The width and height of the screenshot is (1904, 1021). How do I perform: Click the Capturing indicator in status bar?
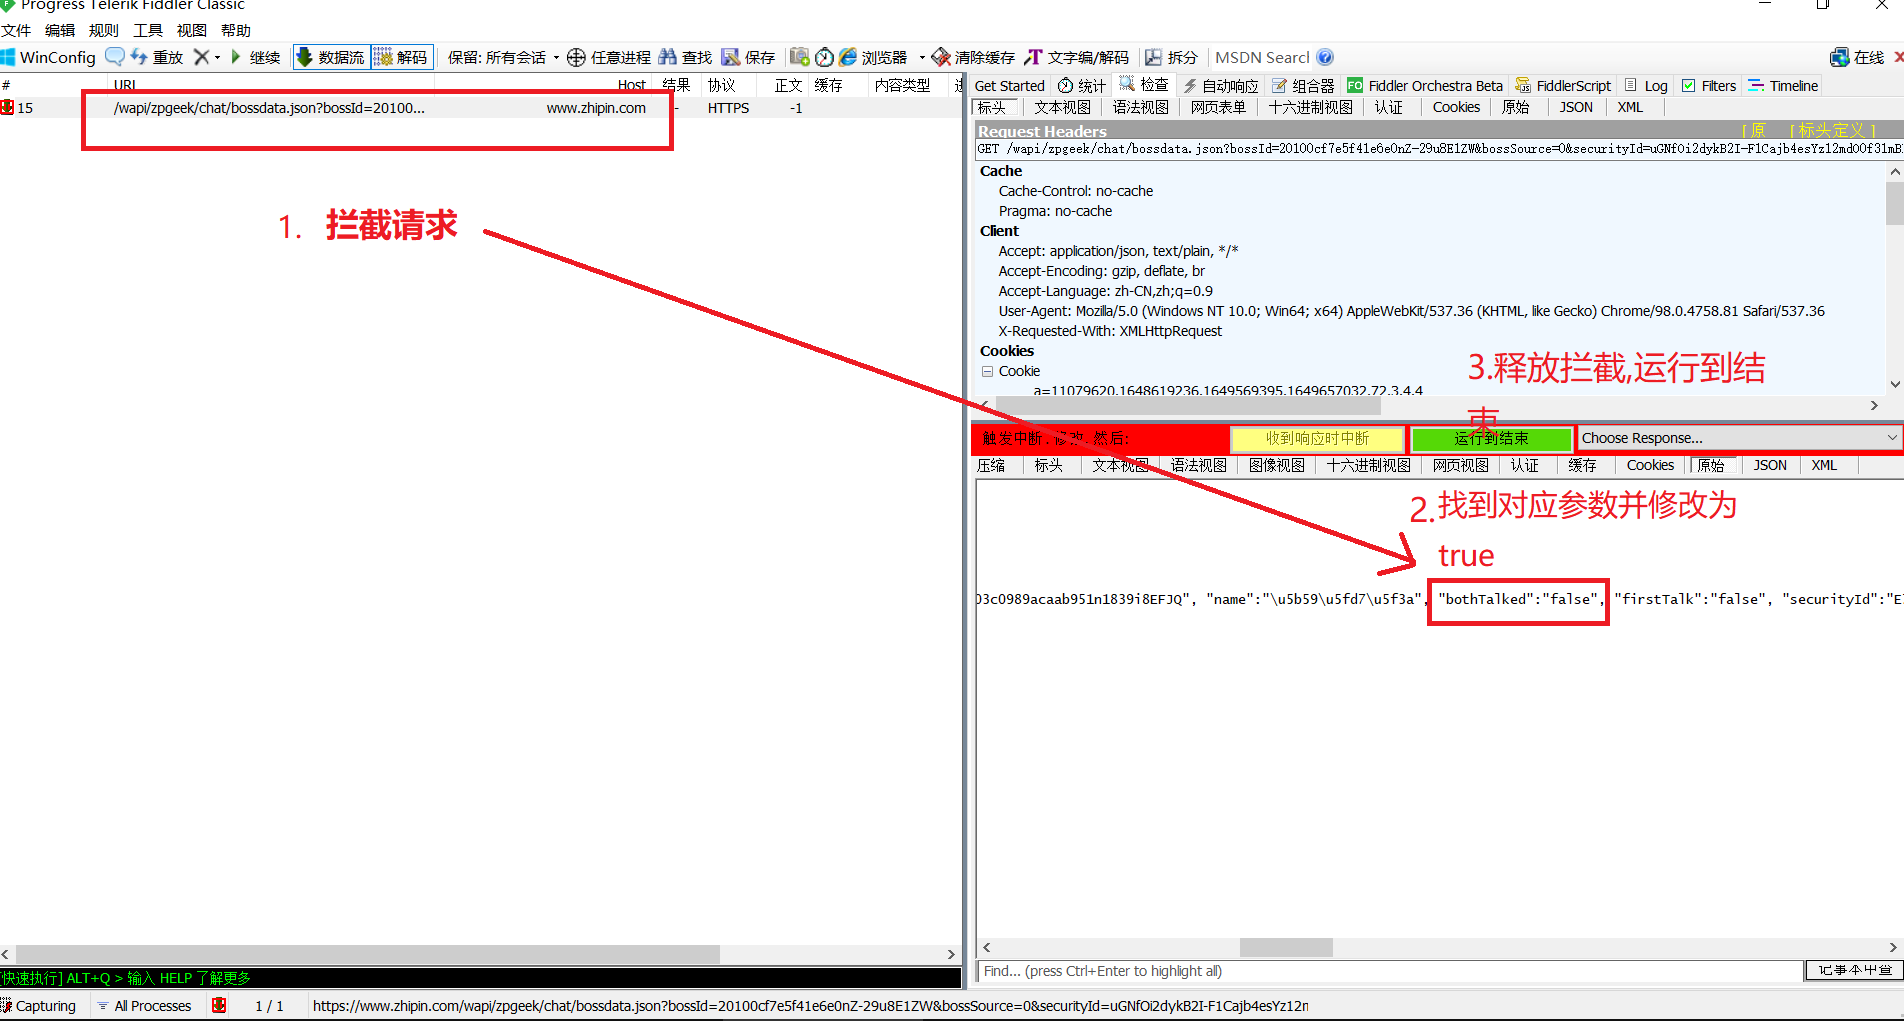click(x=39, y=1006)
